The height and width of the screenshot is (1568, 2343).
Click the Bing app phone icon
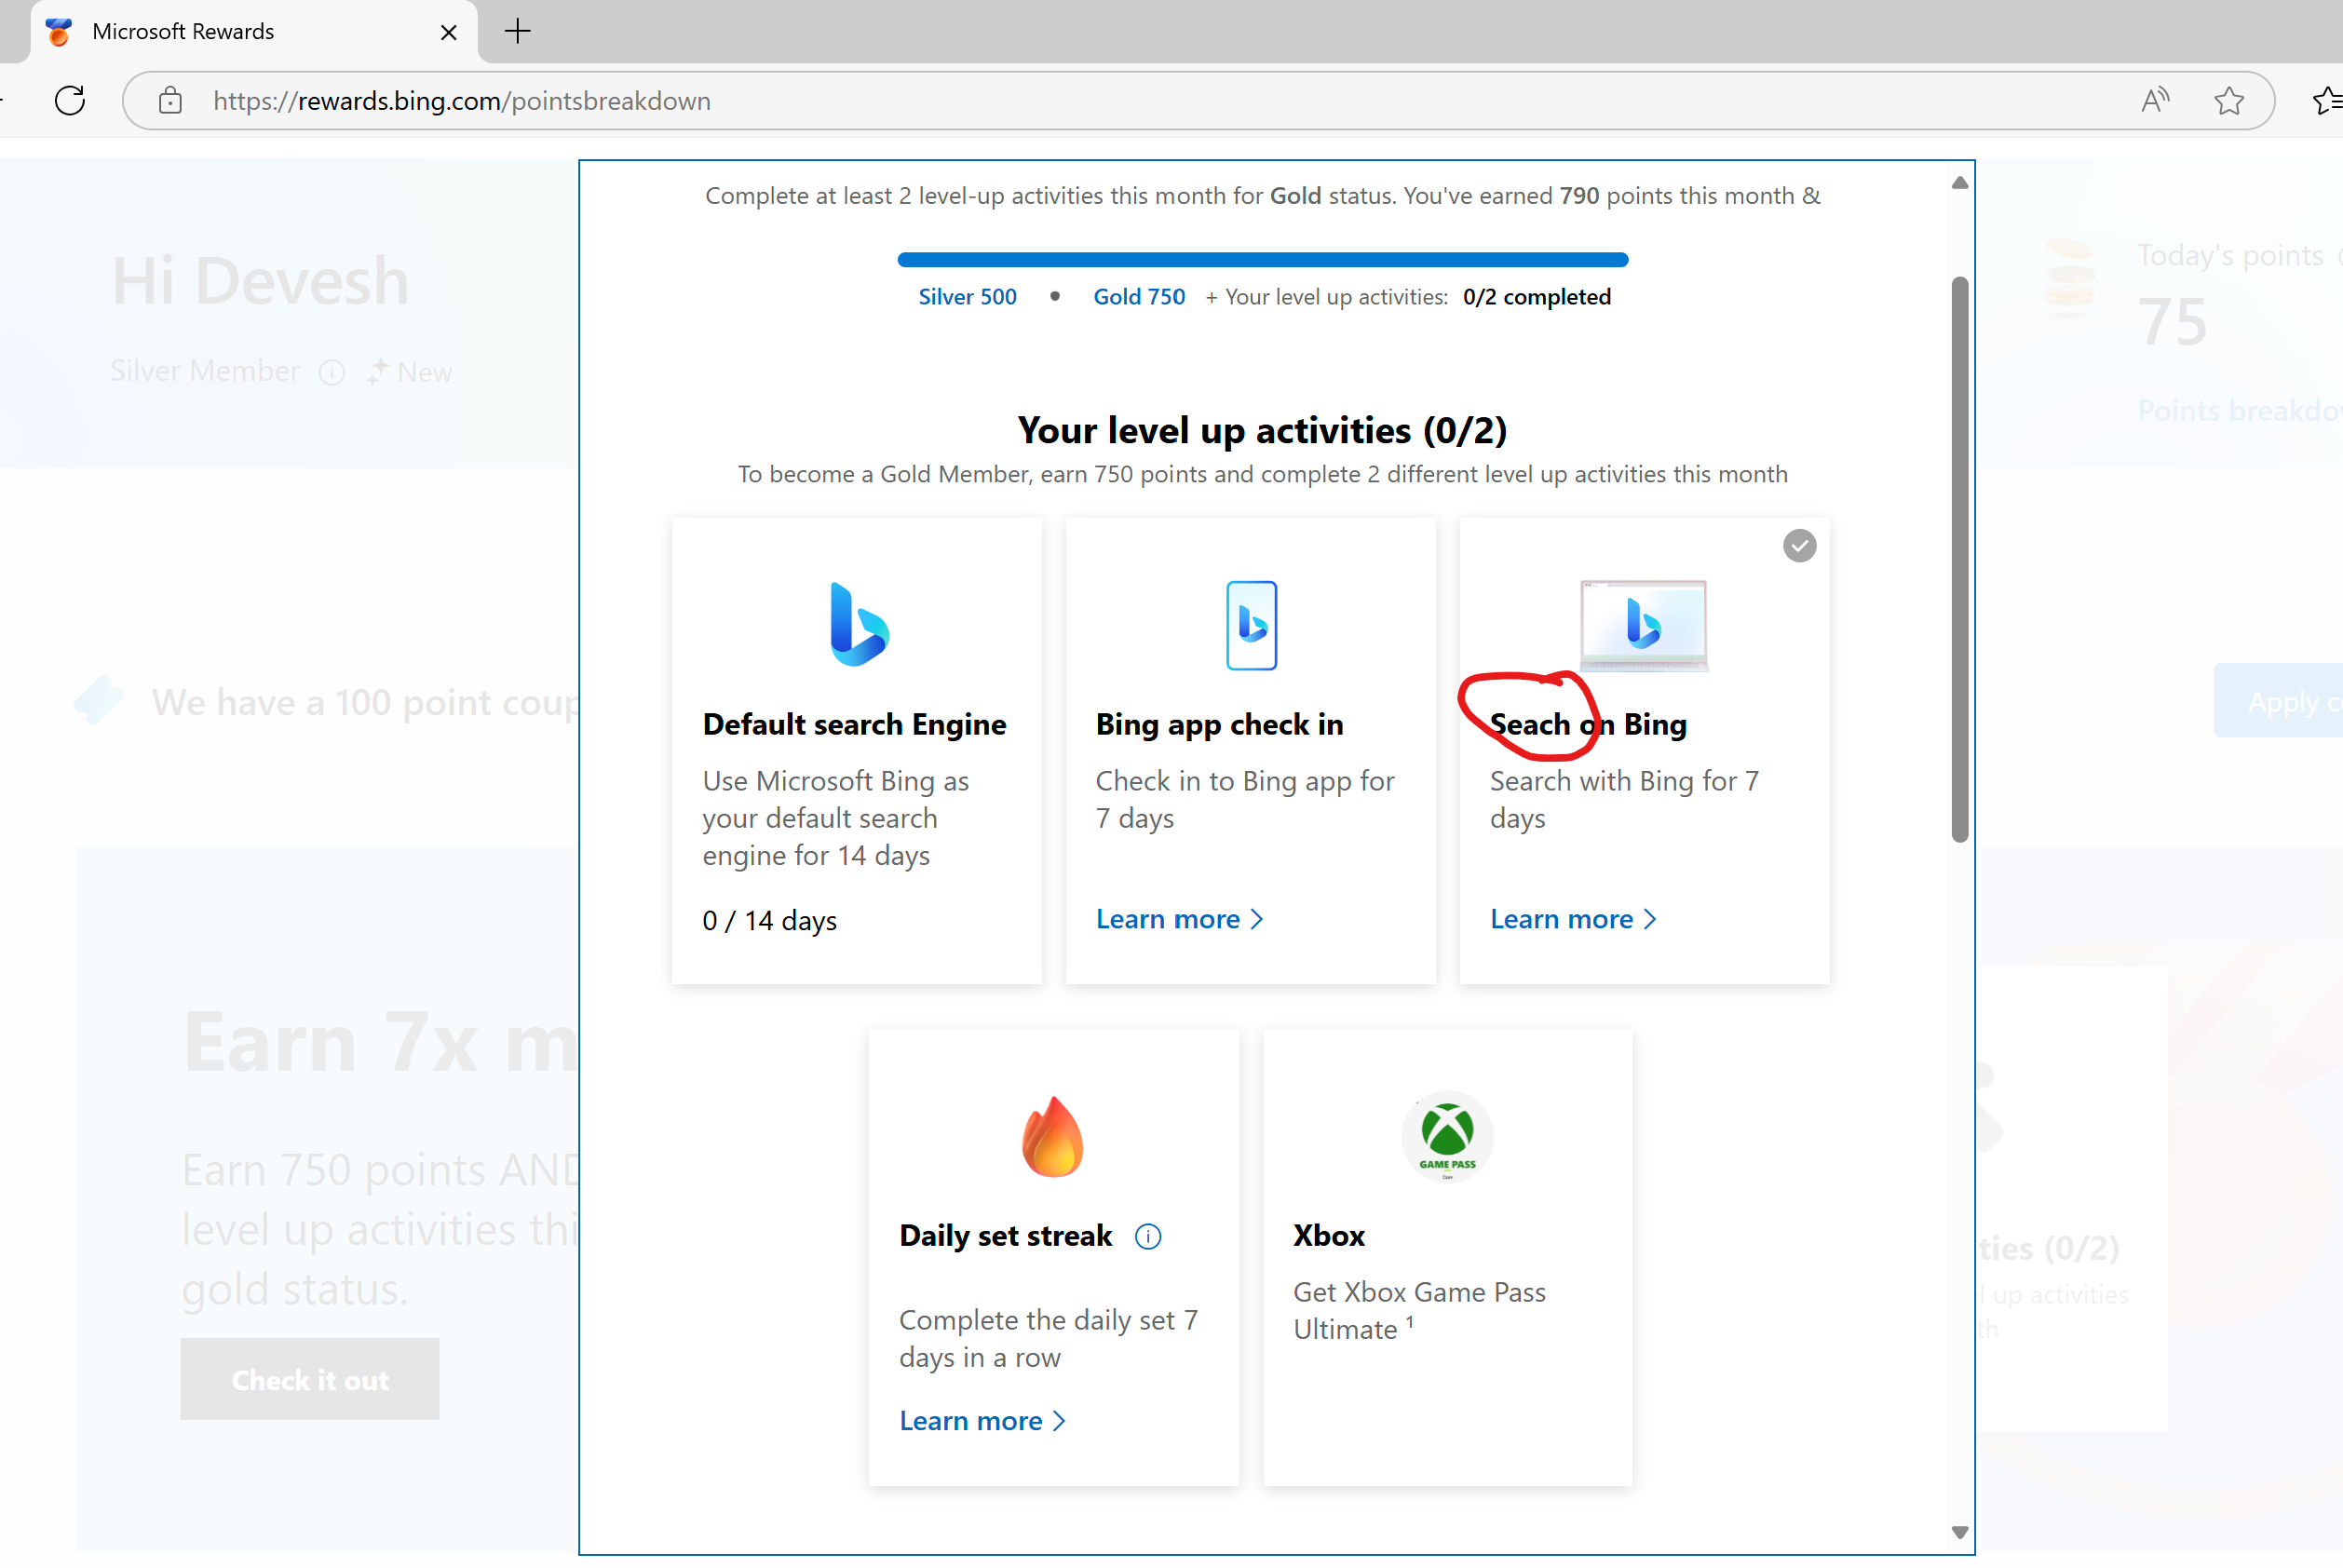(x=1251, y=625)
